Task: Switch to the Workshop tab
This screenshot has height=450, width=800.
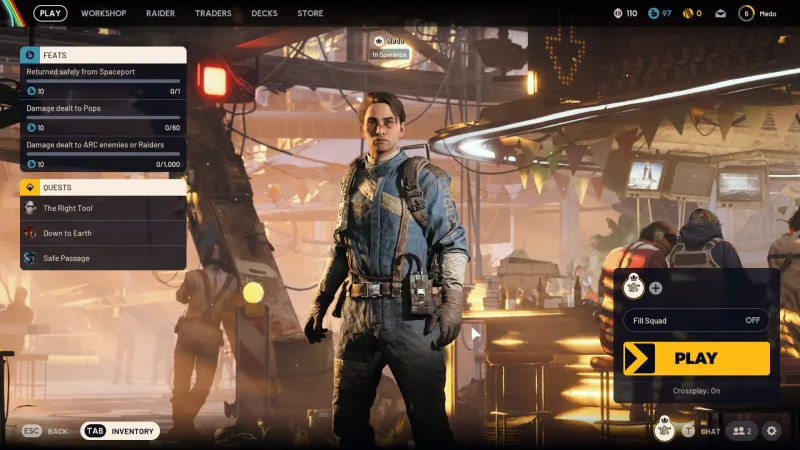Action: [x=103, y=13]
